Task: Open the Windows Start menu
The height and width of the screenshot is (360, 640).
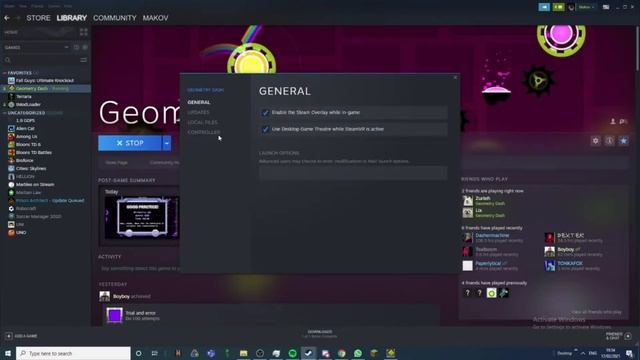Action: [8, 353]
